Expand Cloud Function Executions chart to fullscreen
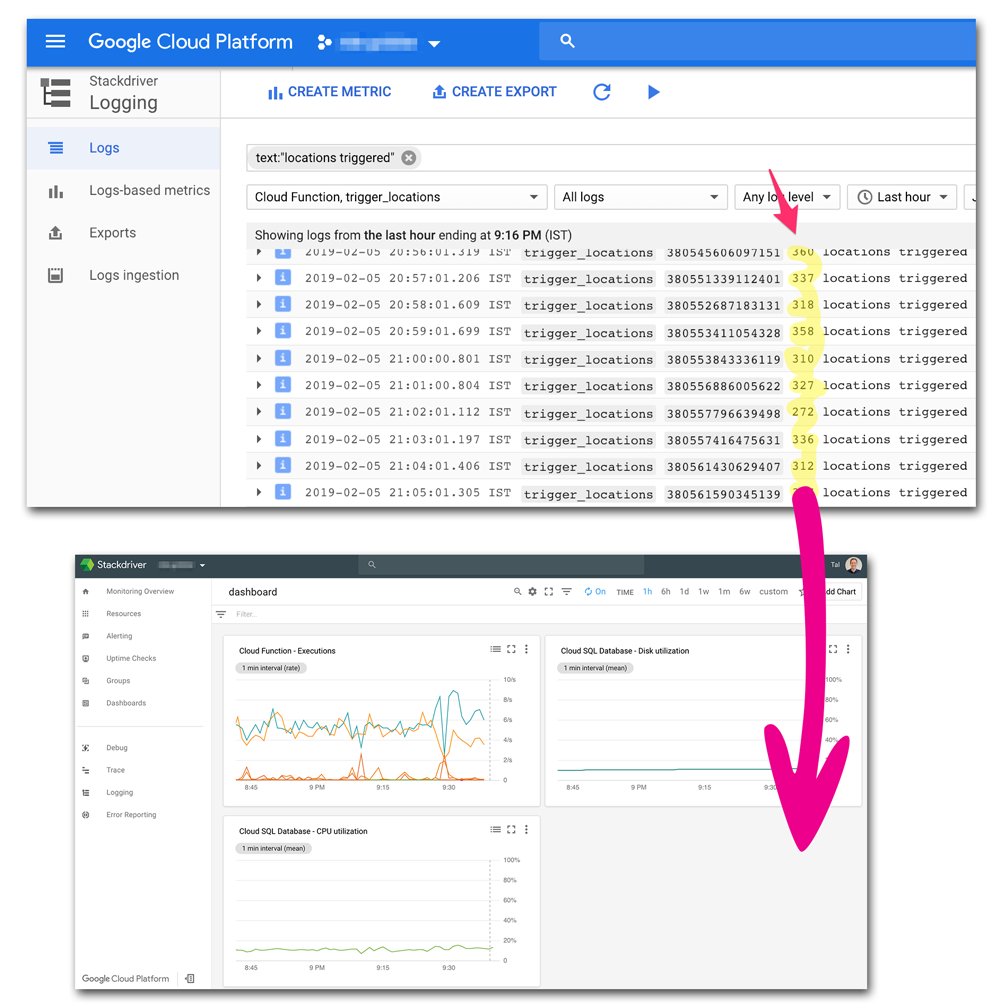 coord(511,649)
